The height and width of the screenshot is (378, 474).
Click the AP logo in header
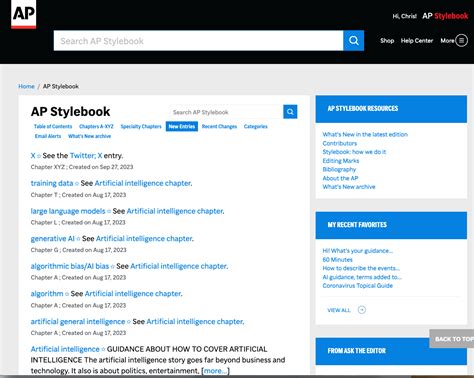pos(23,14)
